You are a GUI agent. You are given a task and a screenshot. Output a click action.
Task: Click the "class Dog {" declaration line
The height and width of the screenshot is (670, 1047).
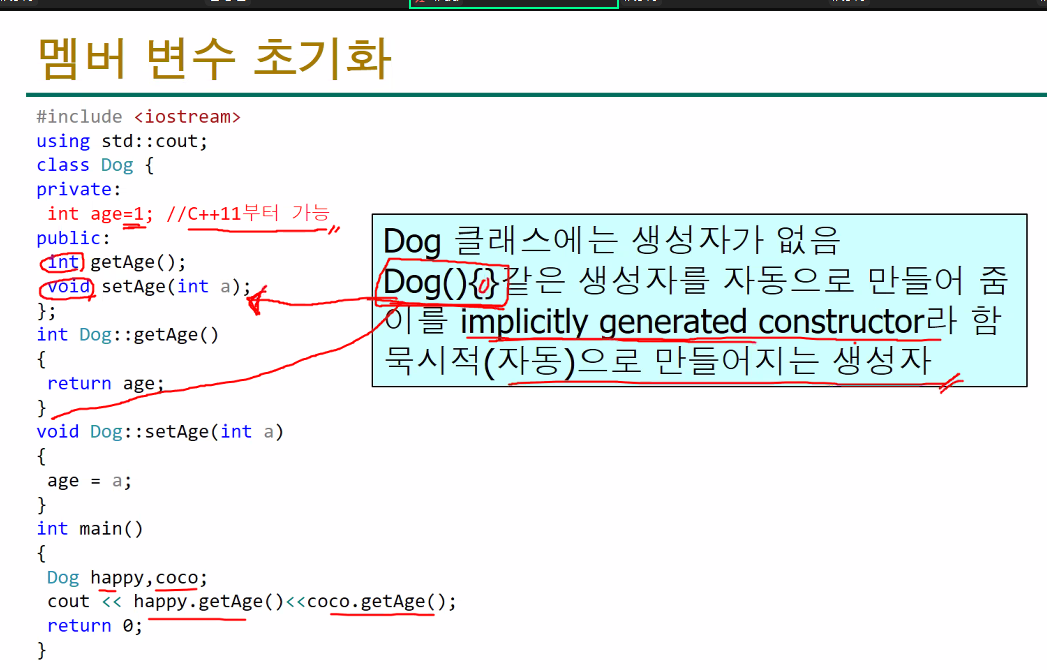95,166
